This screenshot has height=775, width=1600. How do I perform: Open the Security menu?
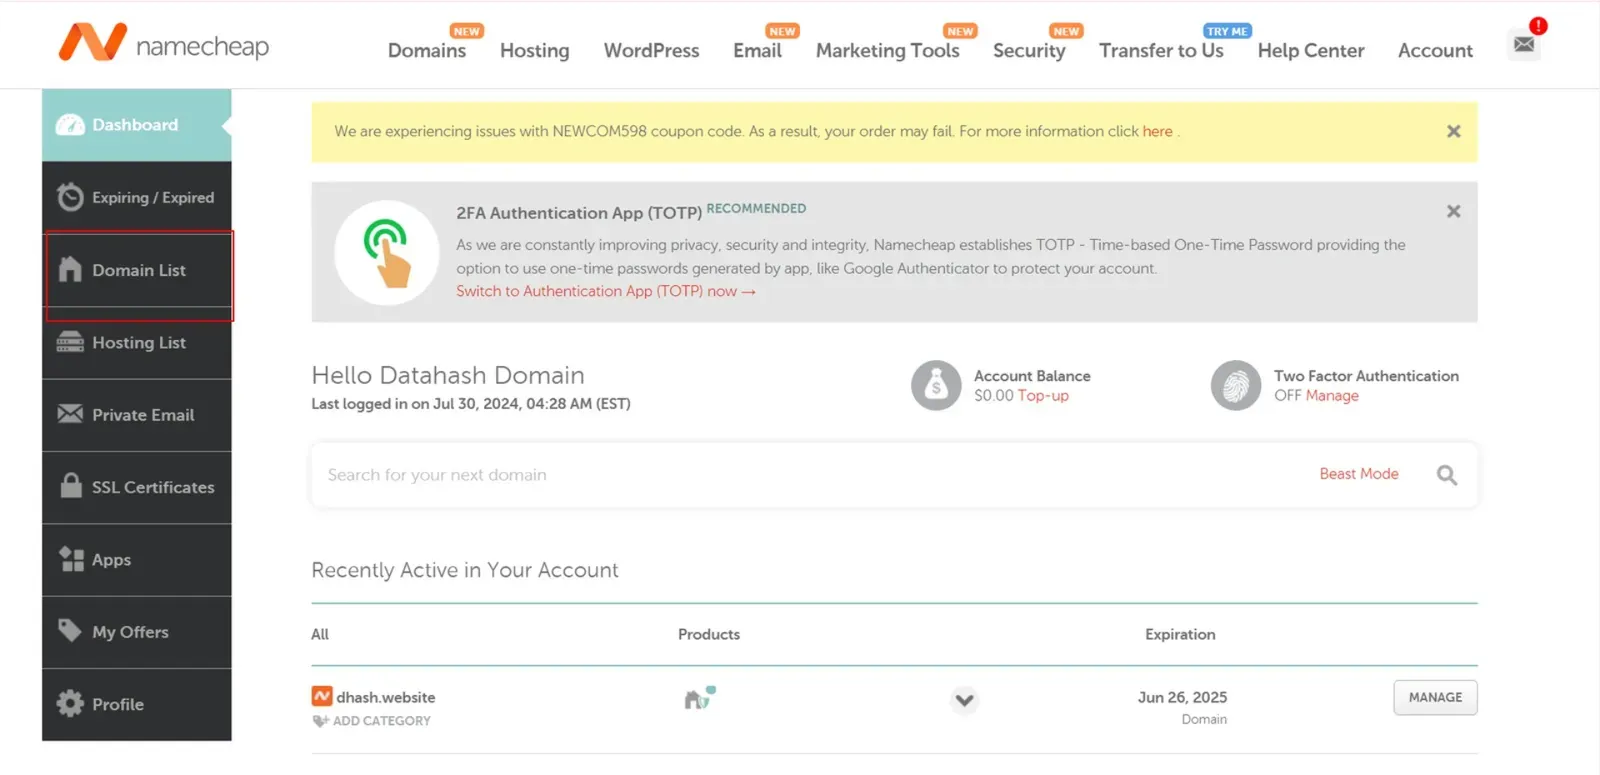pyautogui.click(x=1029, y=50)
